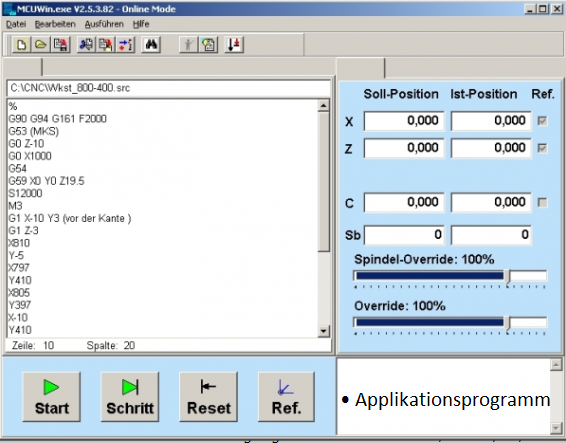Start the CNC program
Viewport: 566px width, 443px height.
(51, 397)
